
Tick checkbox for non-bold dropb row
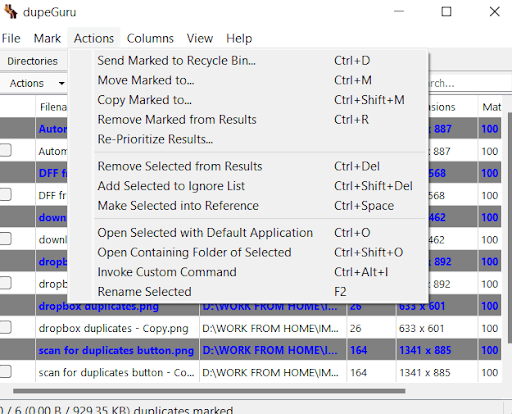pyautogui.click(x=5, y=283)
